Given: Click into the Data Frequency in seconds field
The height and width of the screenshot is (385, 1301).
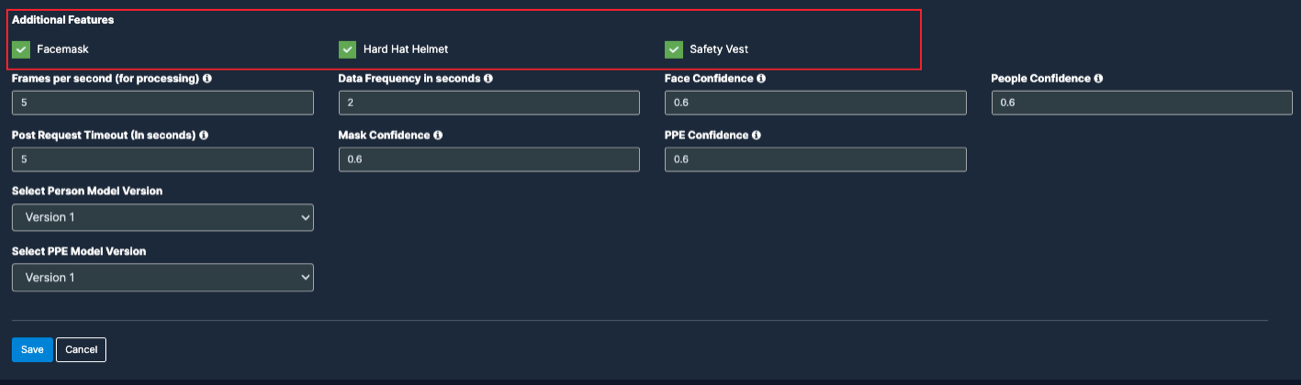Looking at the screenshot, I should tap(489, 103).
